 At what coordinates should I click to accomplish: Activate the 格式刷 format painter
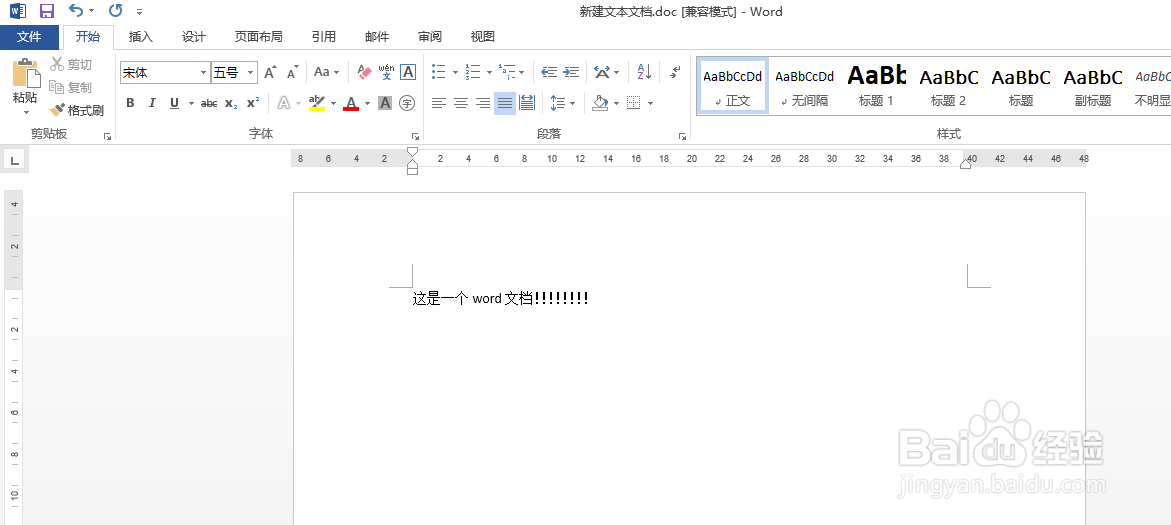click(x=76, y=111)
